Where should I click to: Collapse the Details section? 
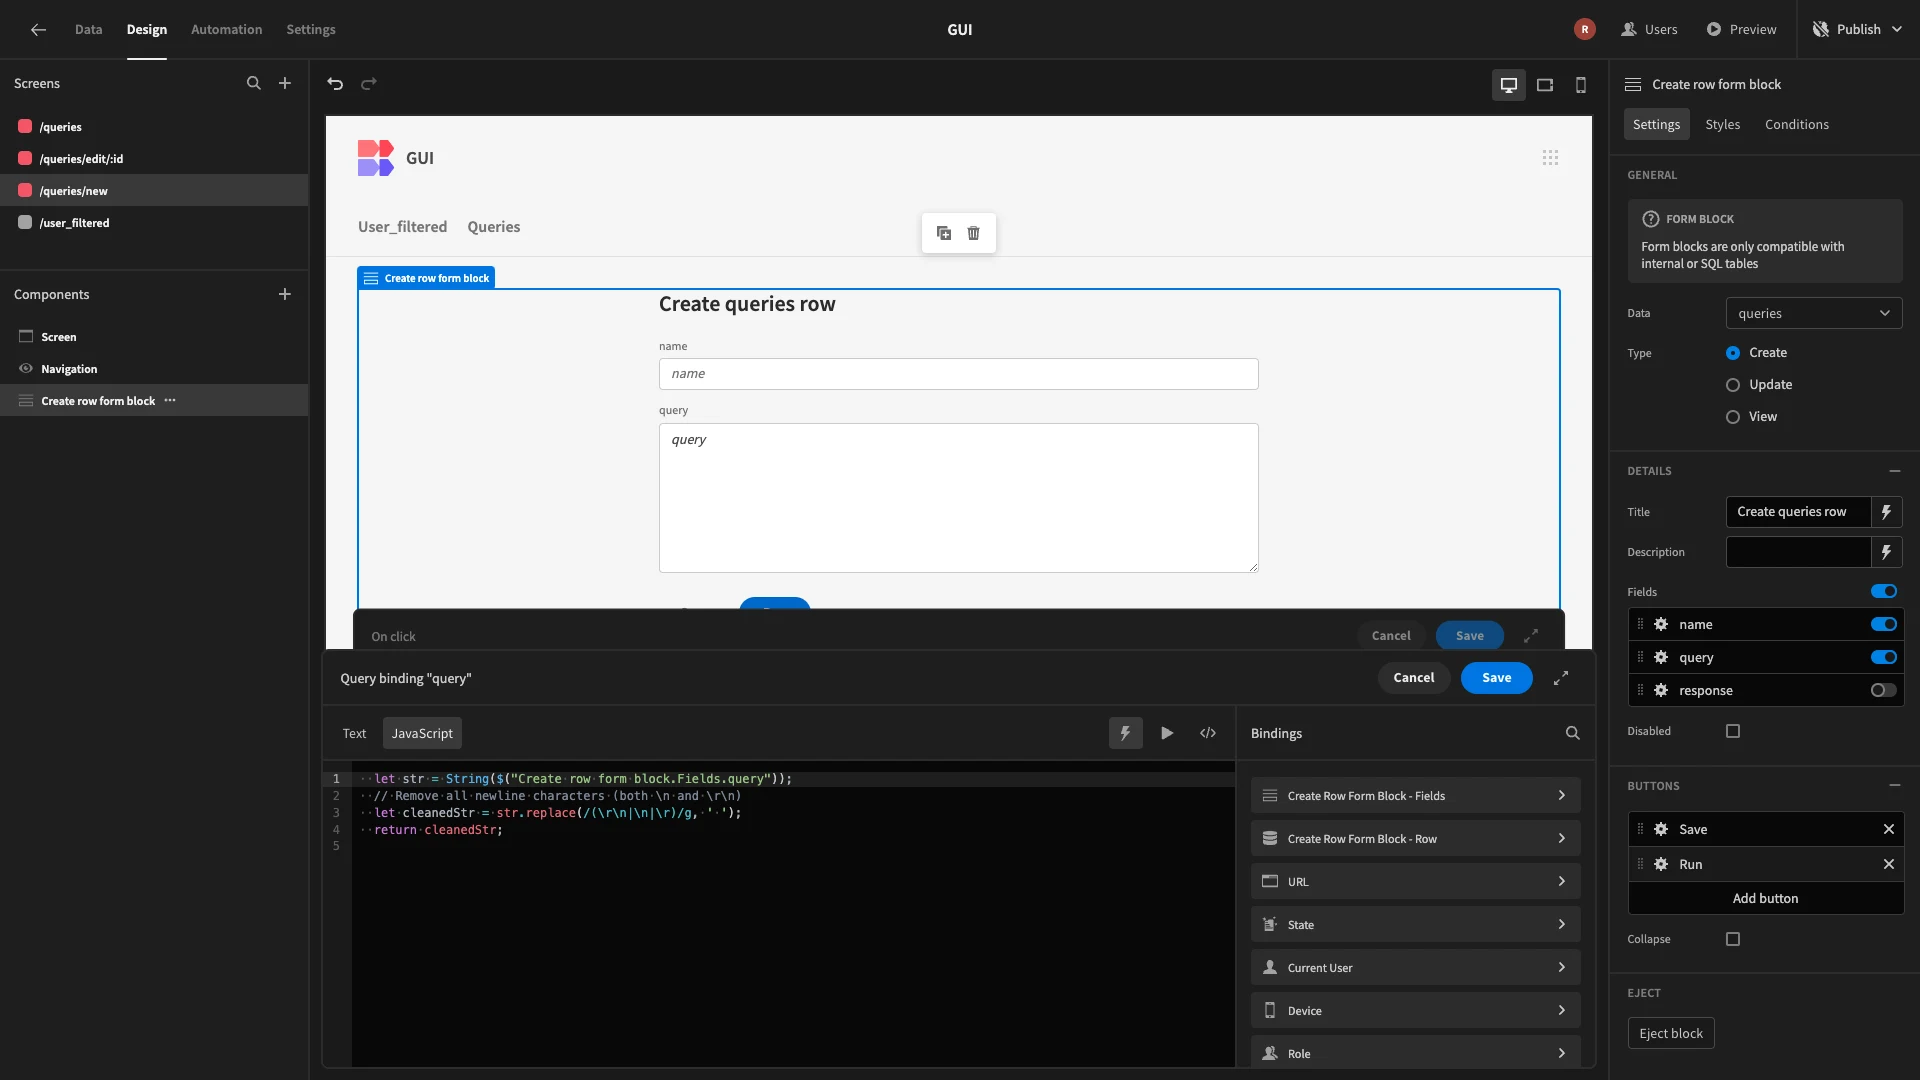click(x=1895, y=471)
